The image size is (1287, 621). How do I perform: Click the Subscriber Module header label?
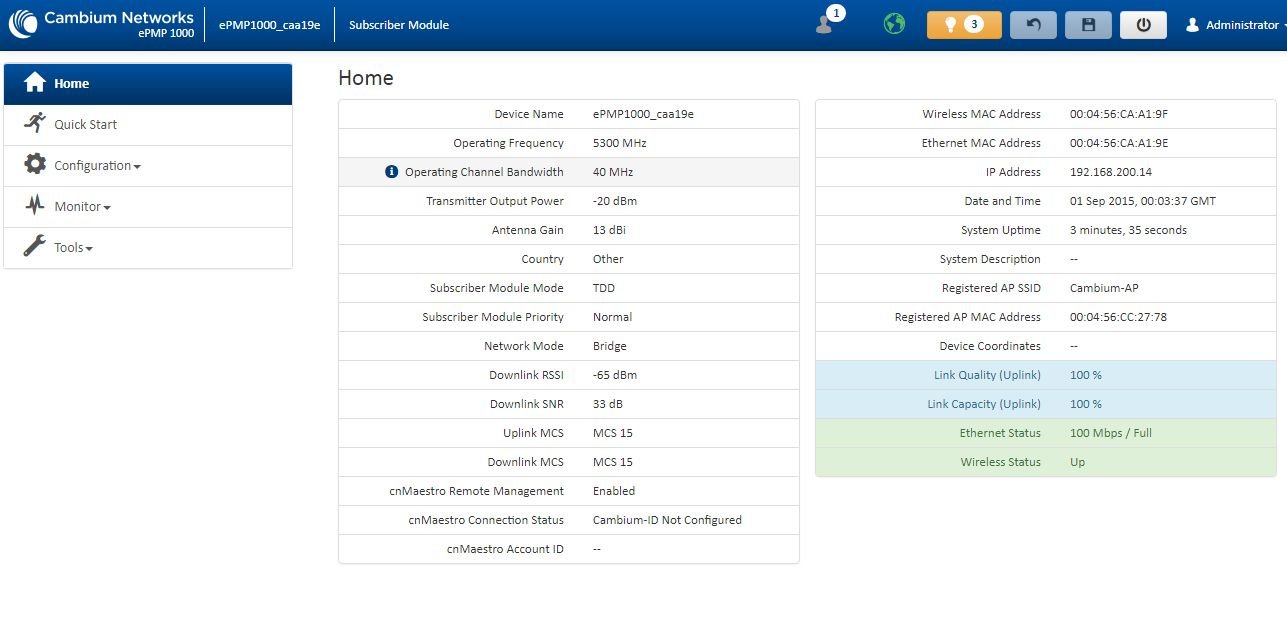[x=398, y=25]
